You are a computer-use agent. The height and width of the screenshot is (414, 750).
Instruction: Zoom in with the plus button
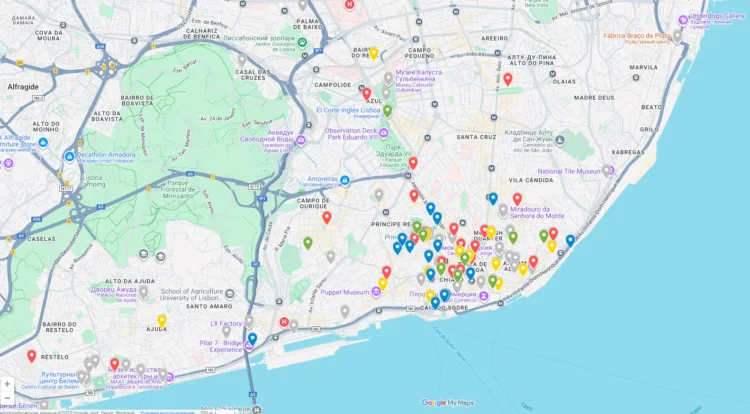pyautogui.click(x=7, y=384)
